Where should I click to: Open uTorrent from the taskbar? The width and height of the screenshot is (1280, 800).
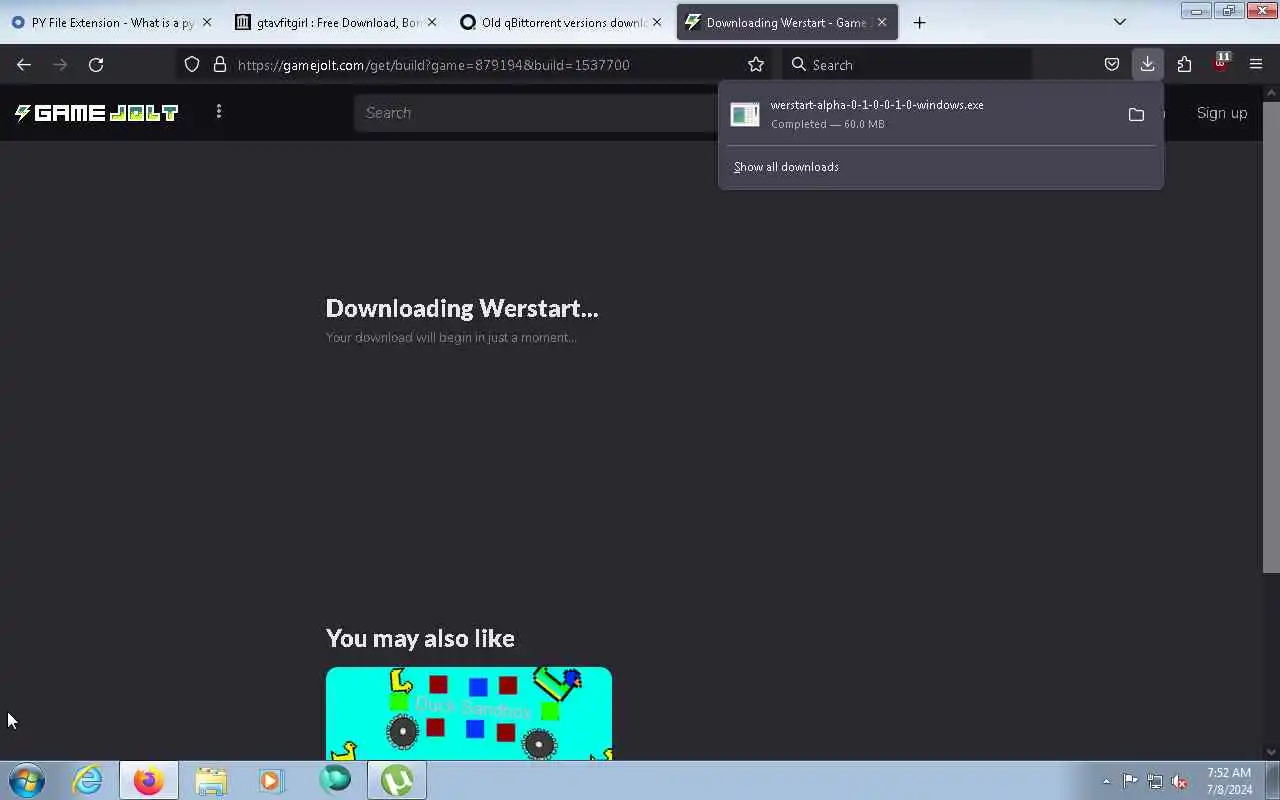coord(397,780)
